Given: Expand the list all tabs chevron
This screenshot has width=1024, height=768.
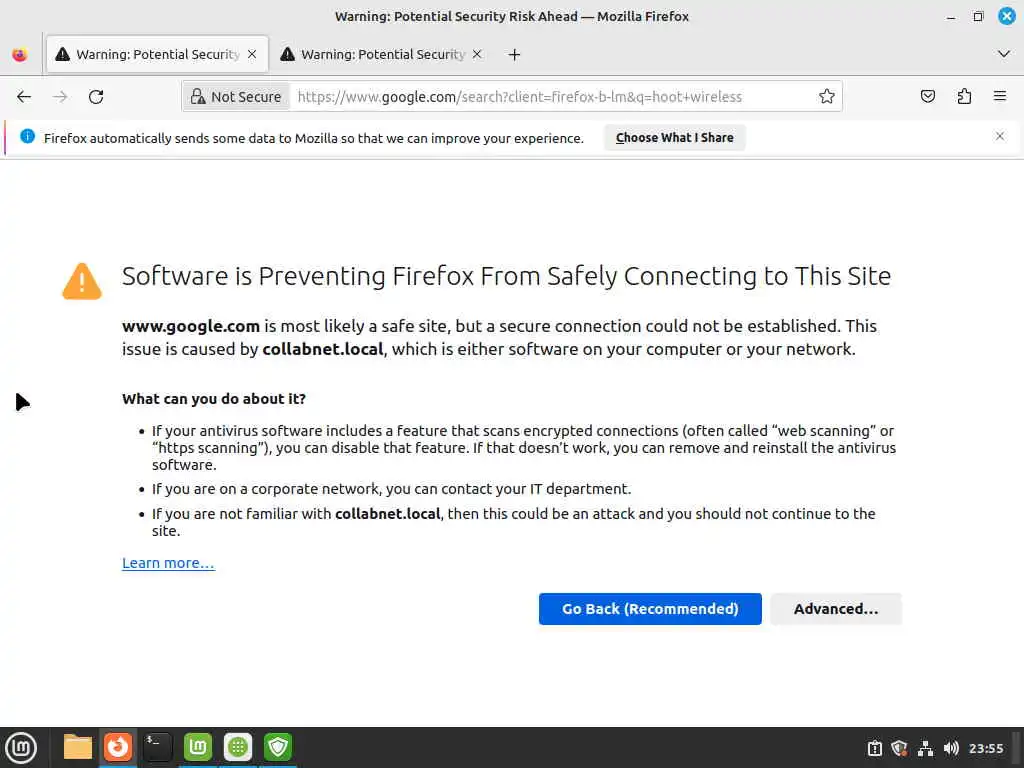Looking at the screenshot, I should click(x=1004, y=54).
